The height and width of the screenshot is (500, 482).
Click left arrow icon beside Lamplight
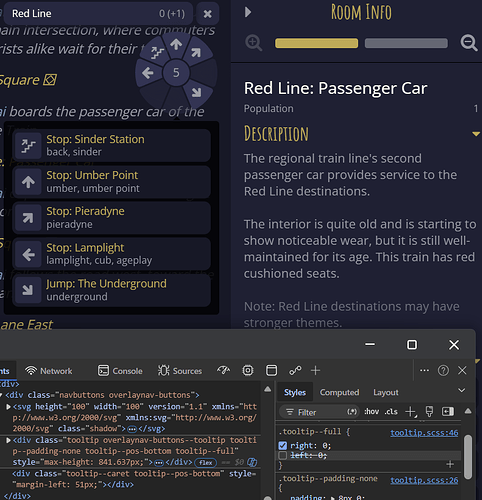click(28, 255)
